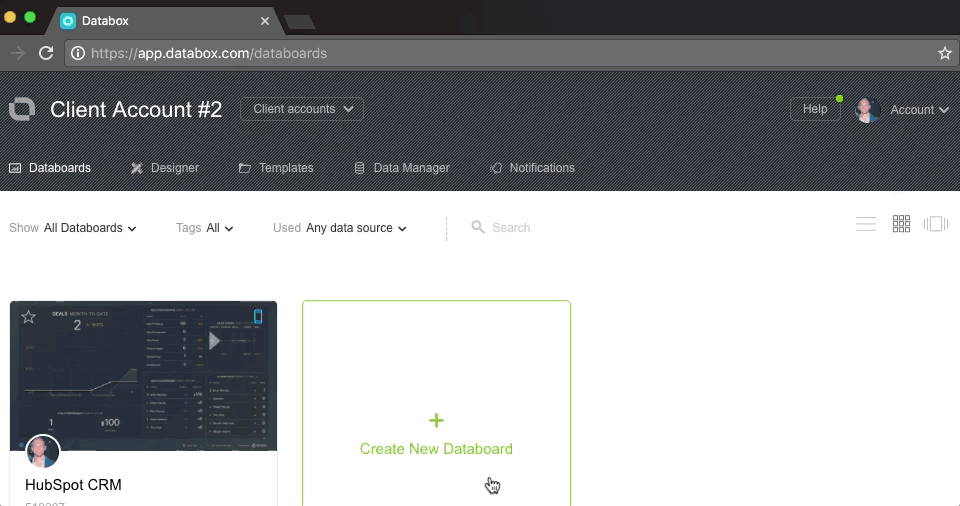
Task: Click the Help button
Action: pyautogui.click(x=815, y=109)
